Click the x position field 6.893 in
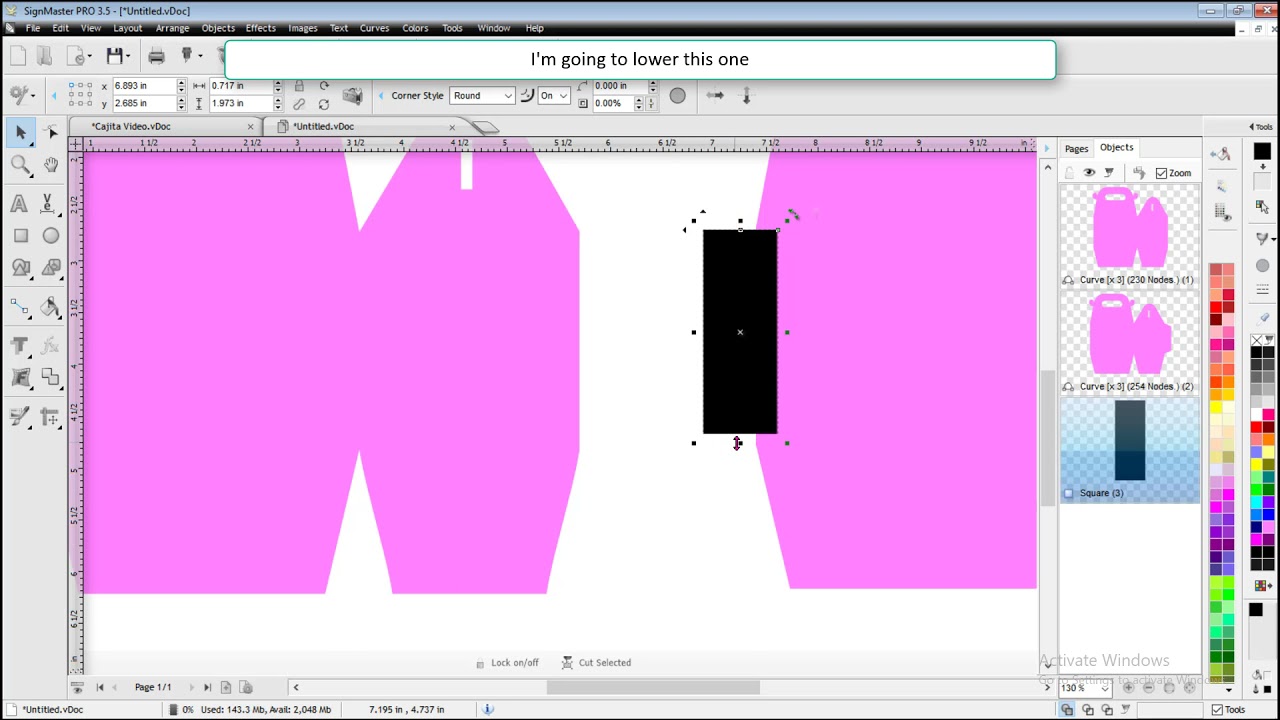Viewport: 1280px width, 720px height. [x=143, y=86]
